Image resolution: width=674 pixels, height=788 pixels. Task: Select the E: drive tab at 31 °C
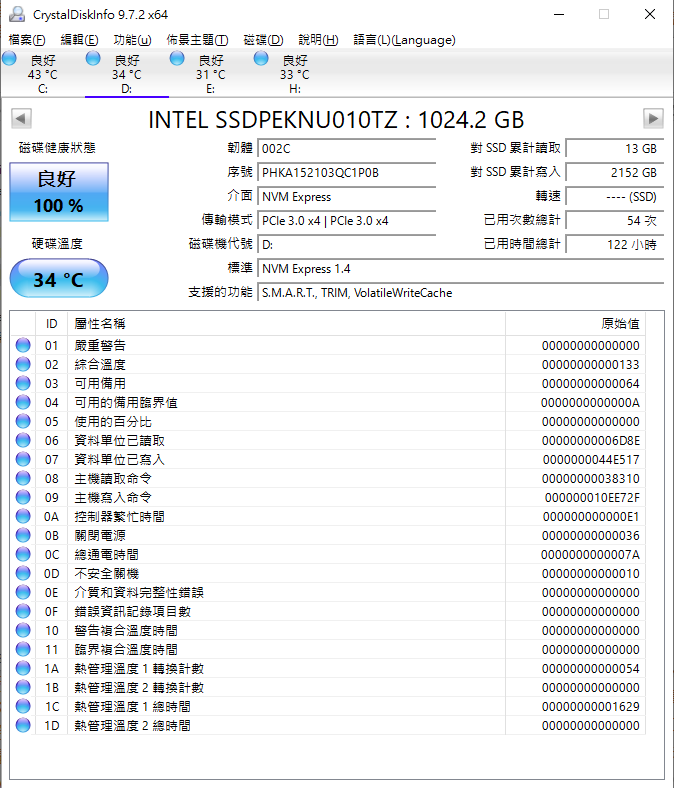[x=211, y=74]
